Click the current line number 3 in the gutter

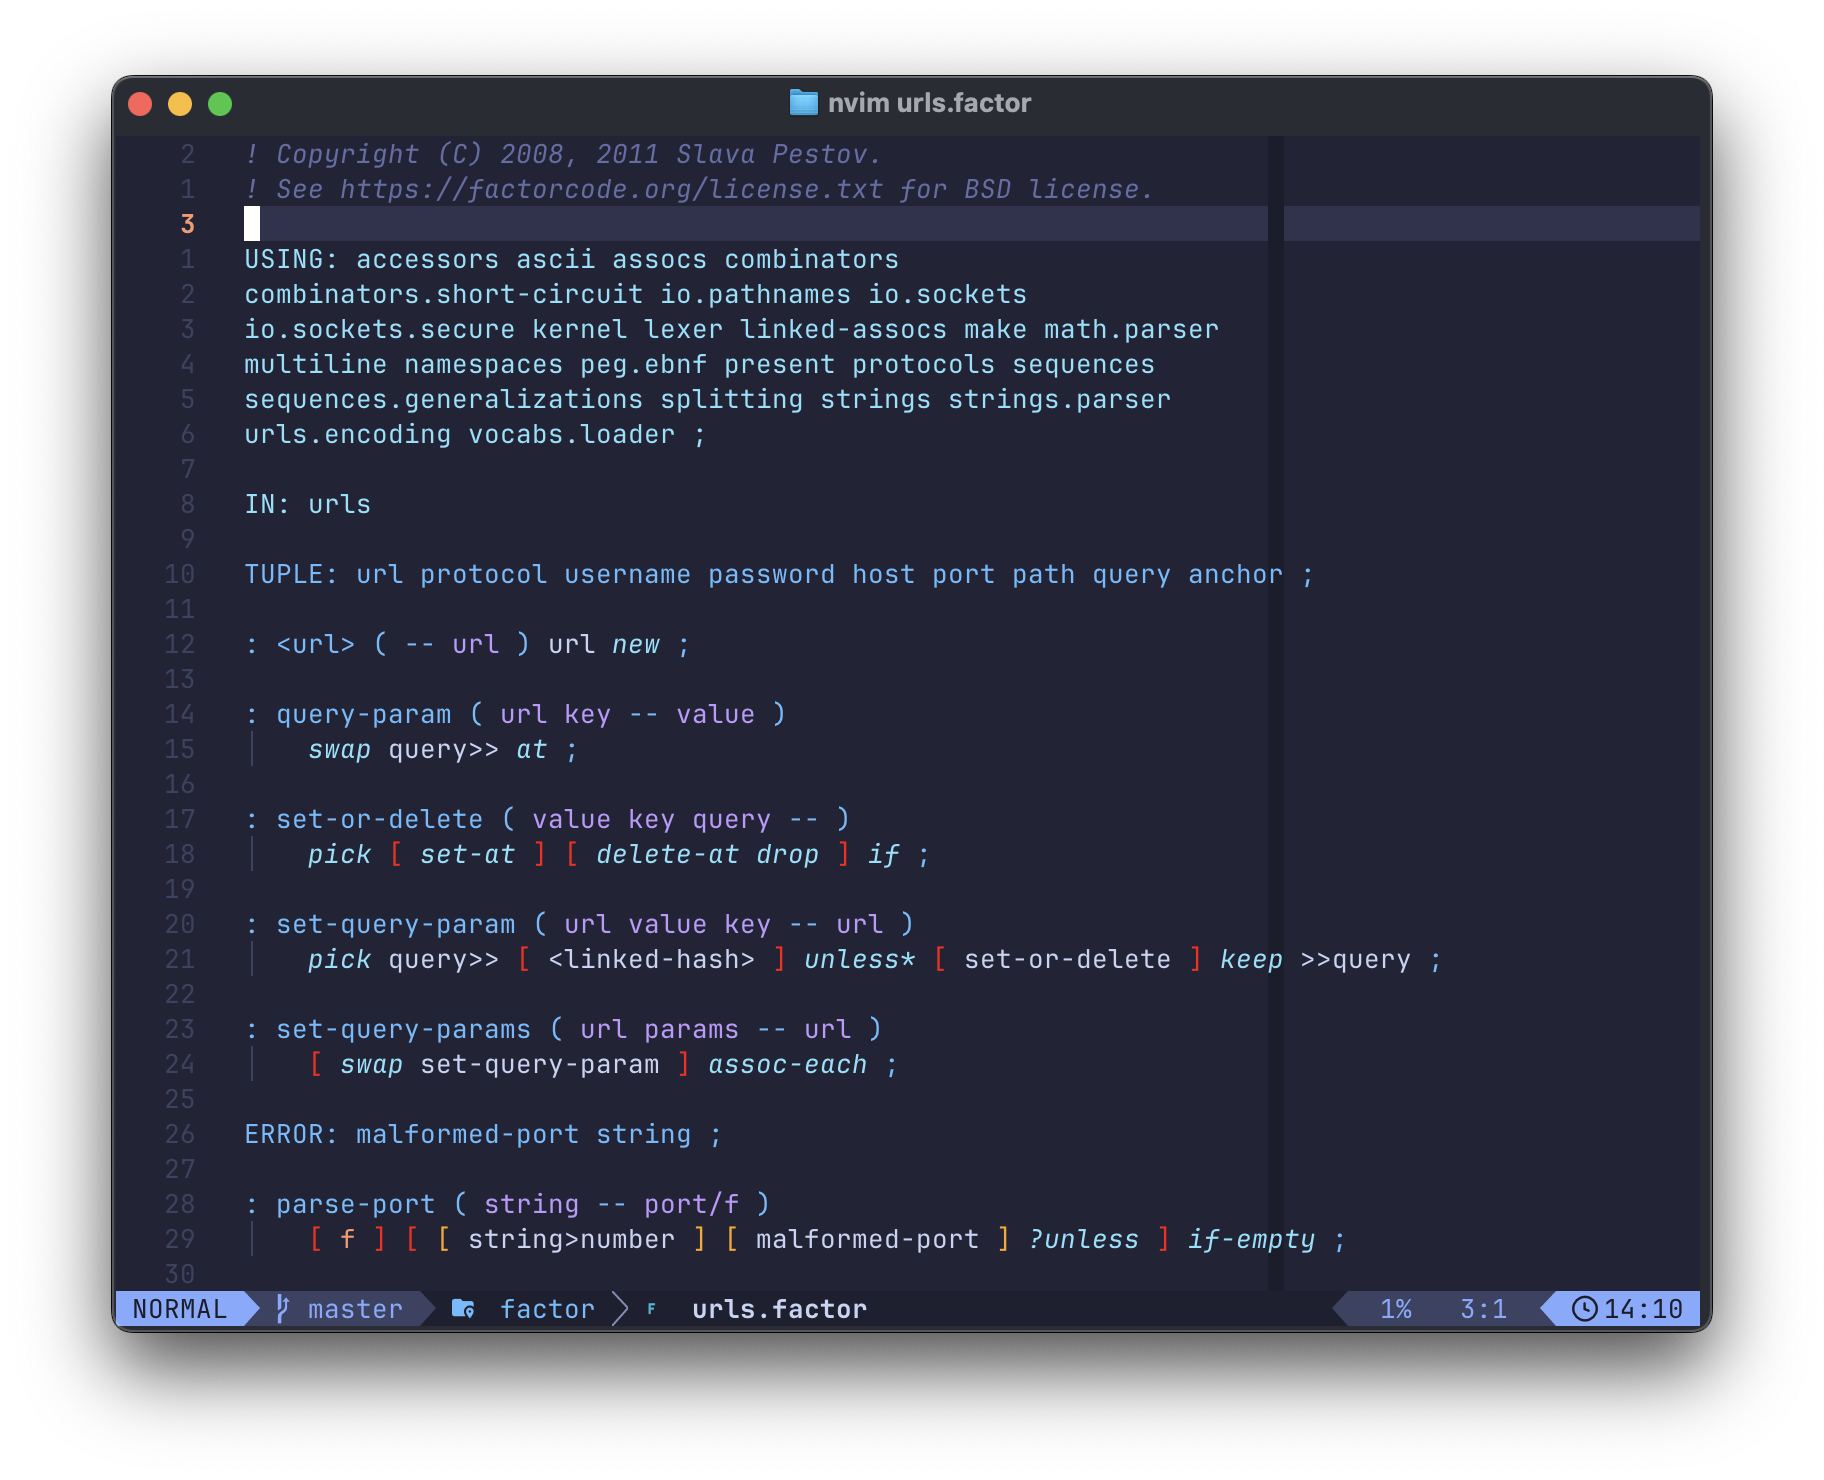(x=188, y=224)
